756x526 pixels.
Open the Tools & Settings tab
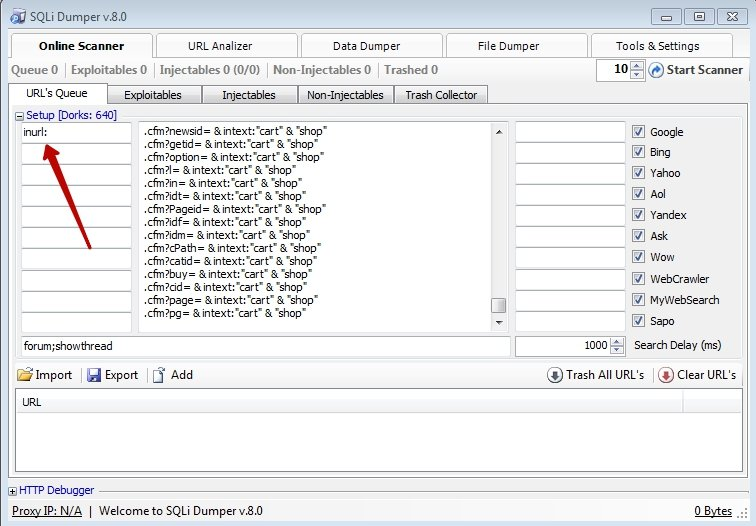(x=657, y=46)
